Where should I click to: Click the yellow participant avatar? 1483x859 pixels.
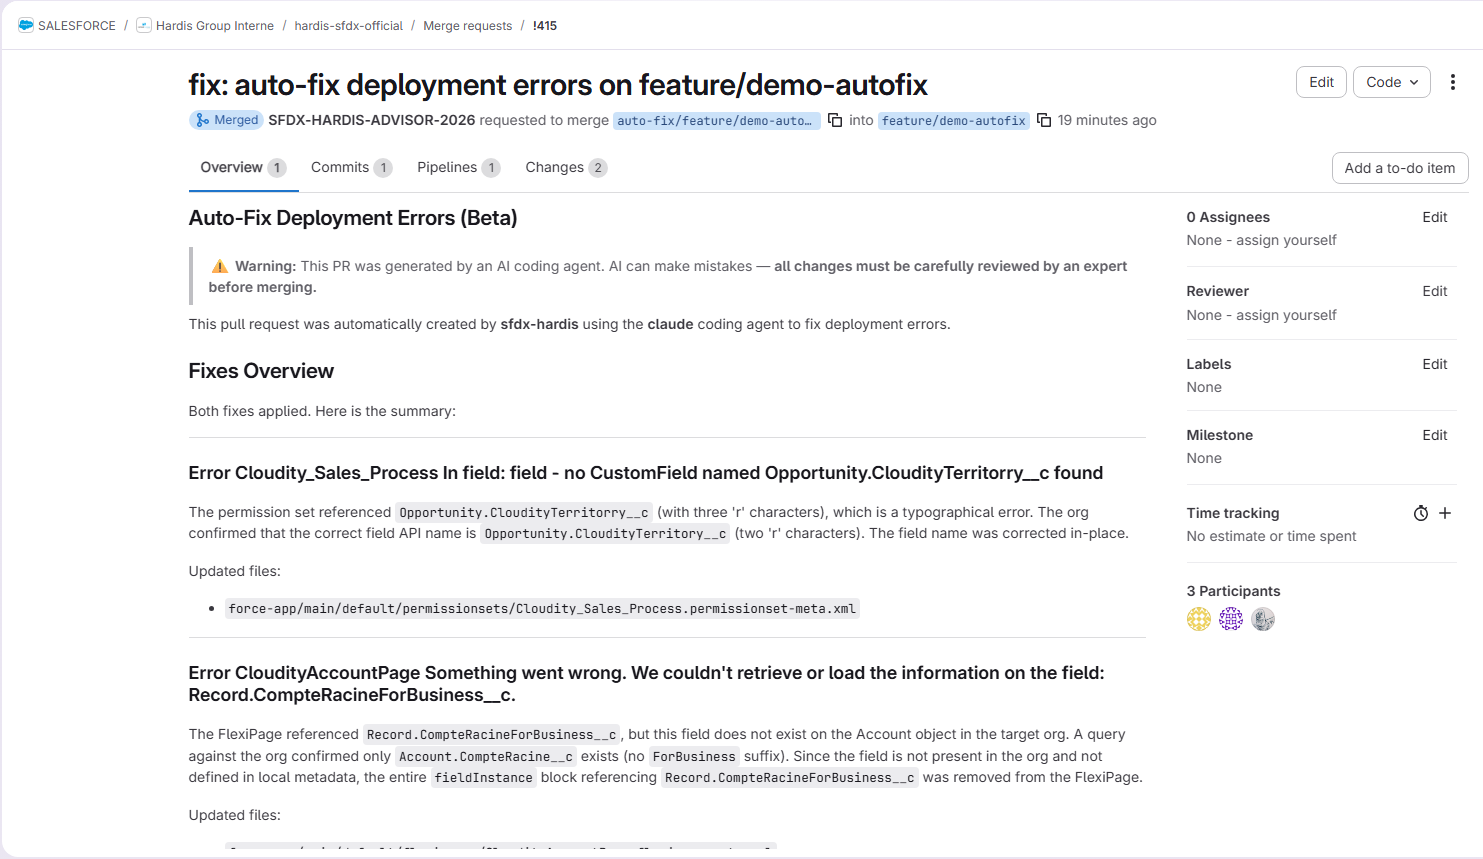pos(1199,619)
